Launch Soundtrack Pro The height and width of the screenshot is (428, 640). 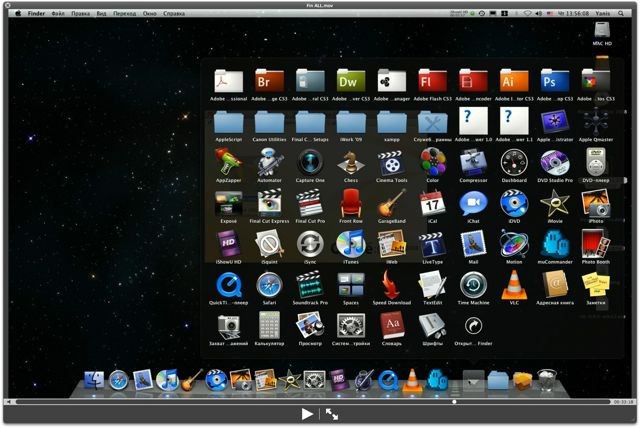coord(310,285)
